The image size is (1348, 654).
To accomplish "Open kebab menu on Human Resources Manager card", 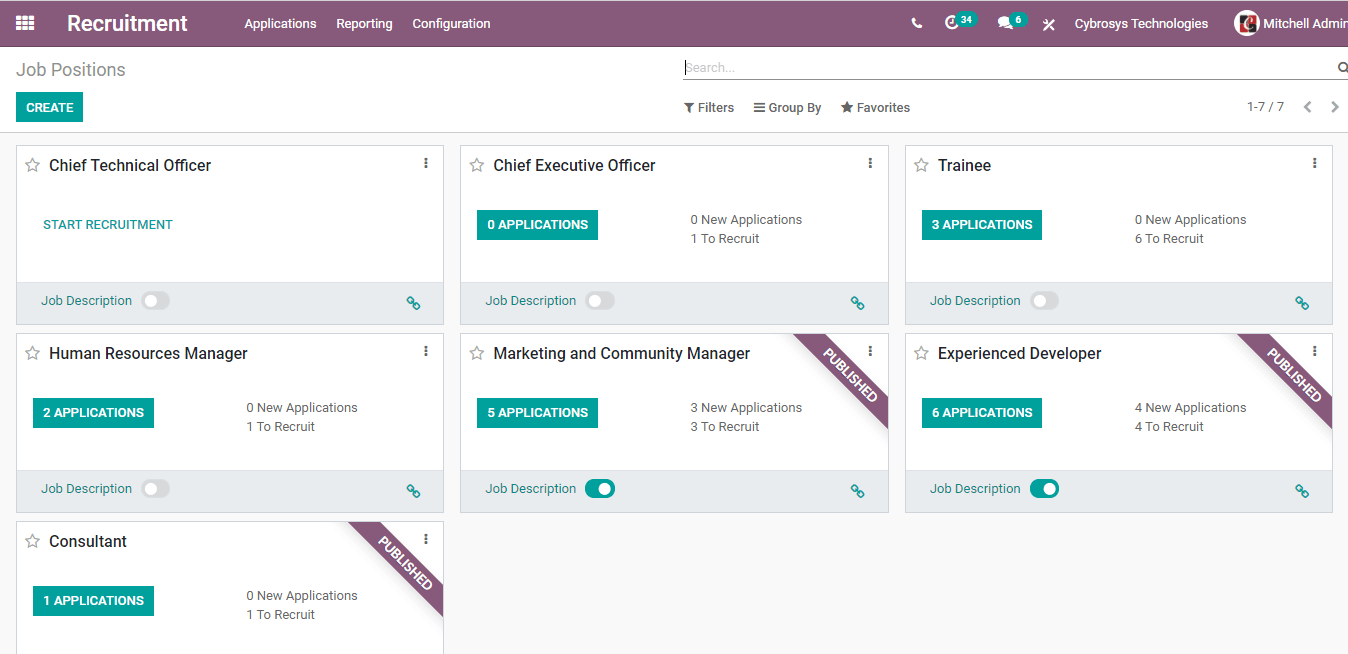I will tap(426, 351).
